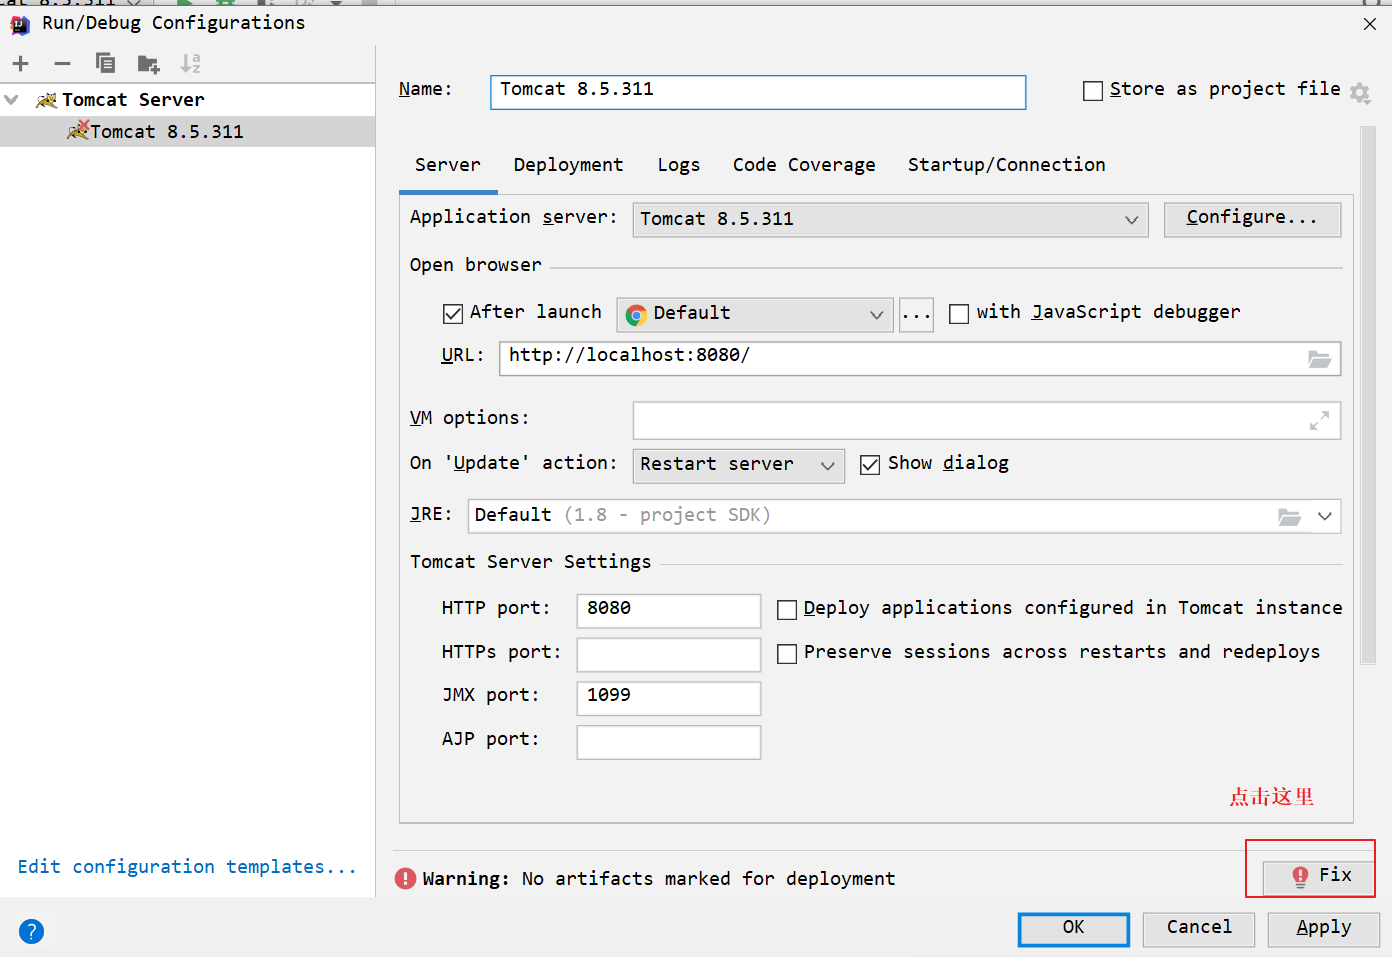This screenshot has width=1392, height=957.
Task: Click the Copy Configuration icon
Action: point(105,64)
